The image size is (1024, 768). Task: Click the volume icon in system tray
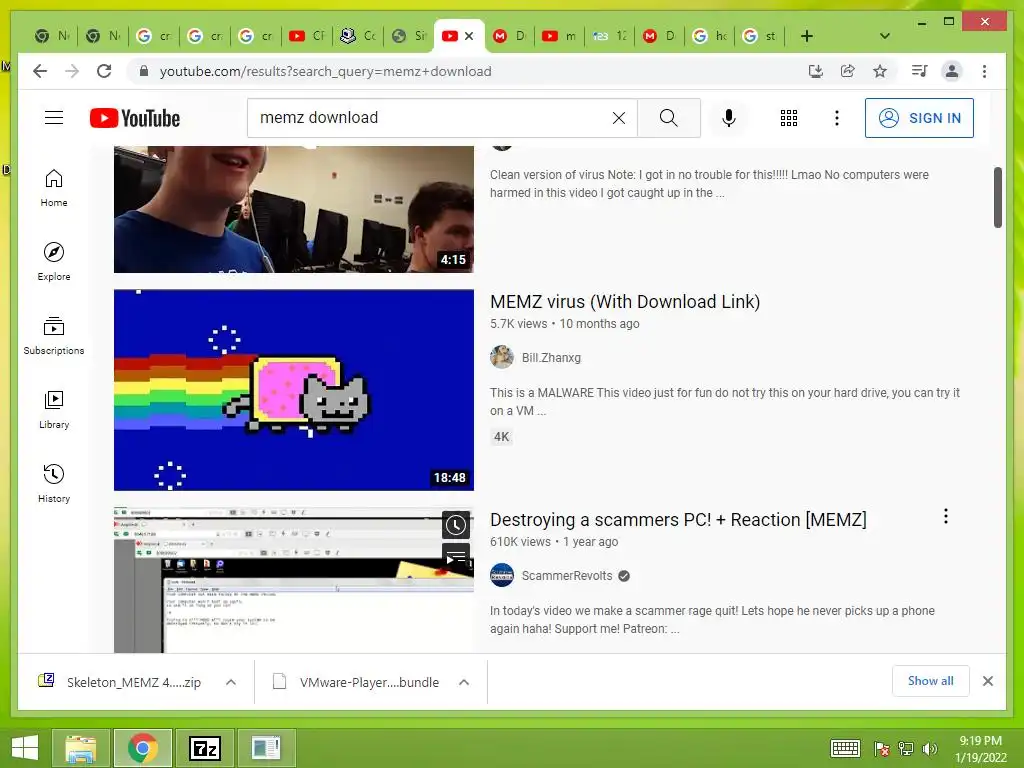click(x=929, y=748)
